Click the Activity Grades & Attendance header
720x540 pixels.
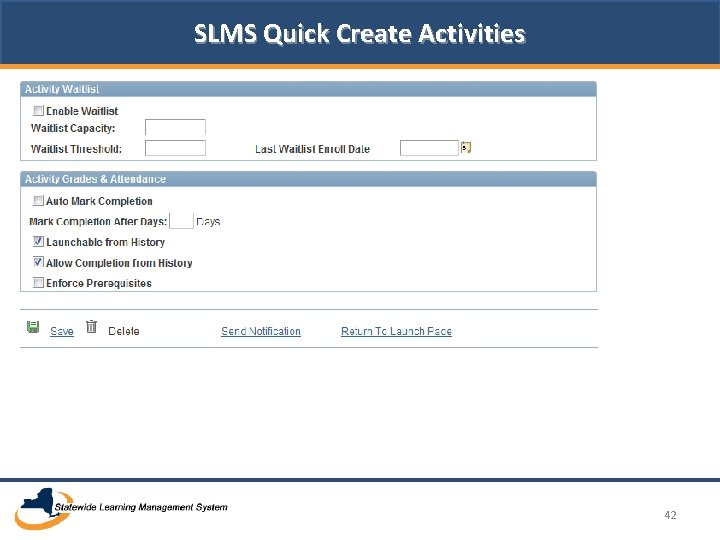click(309, 179)
